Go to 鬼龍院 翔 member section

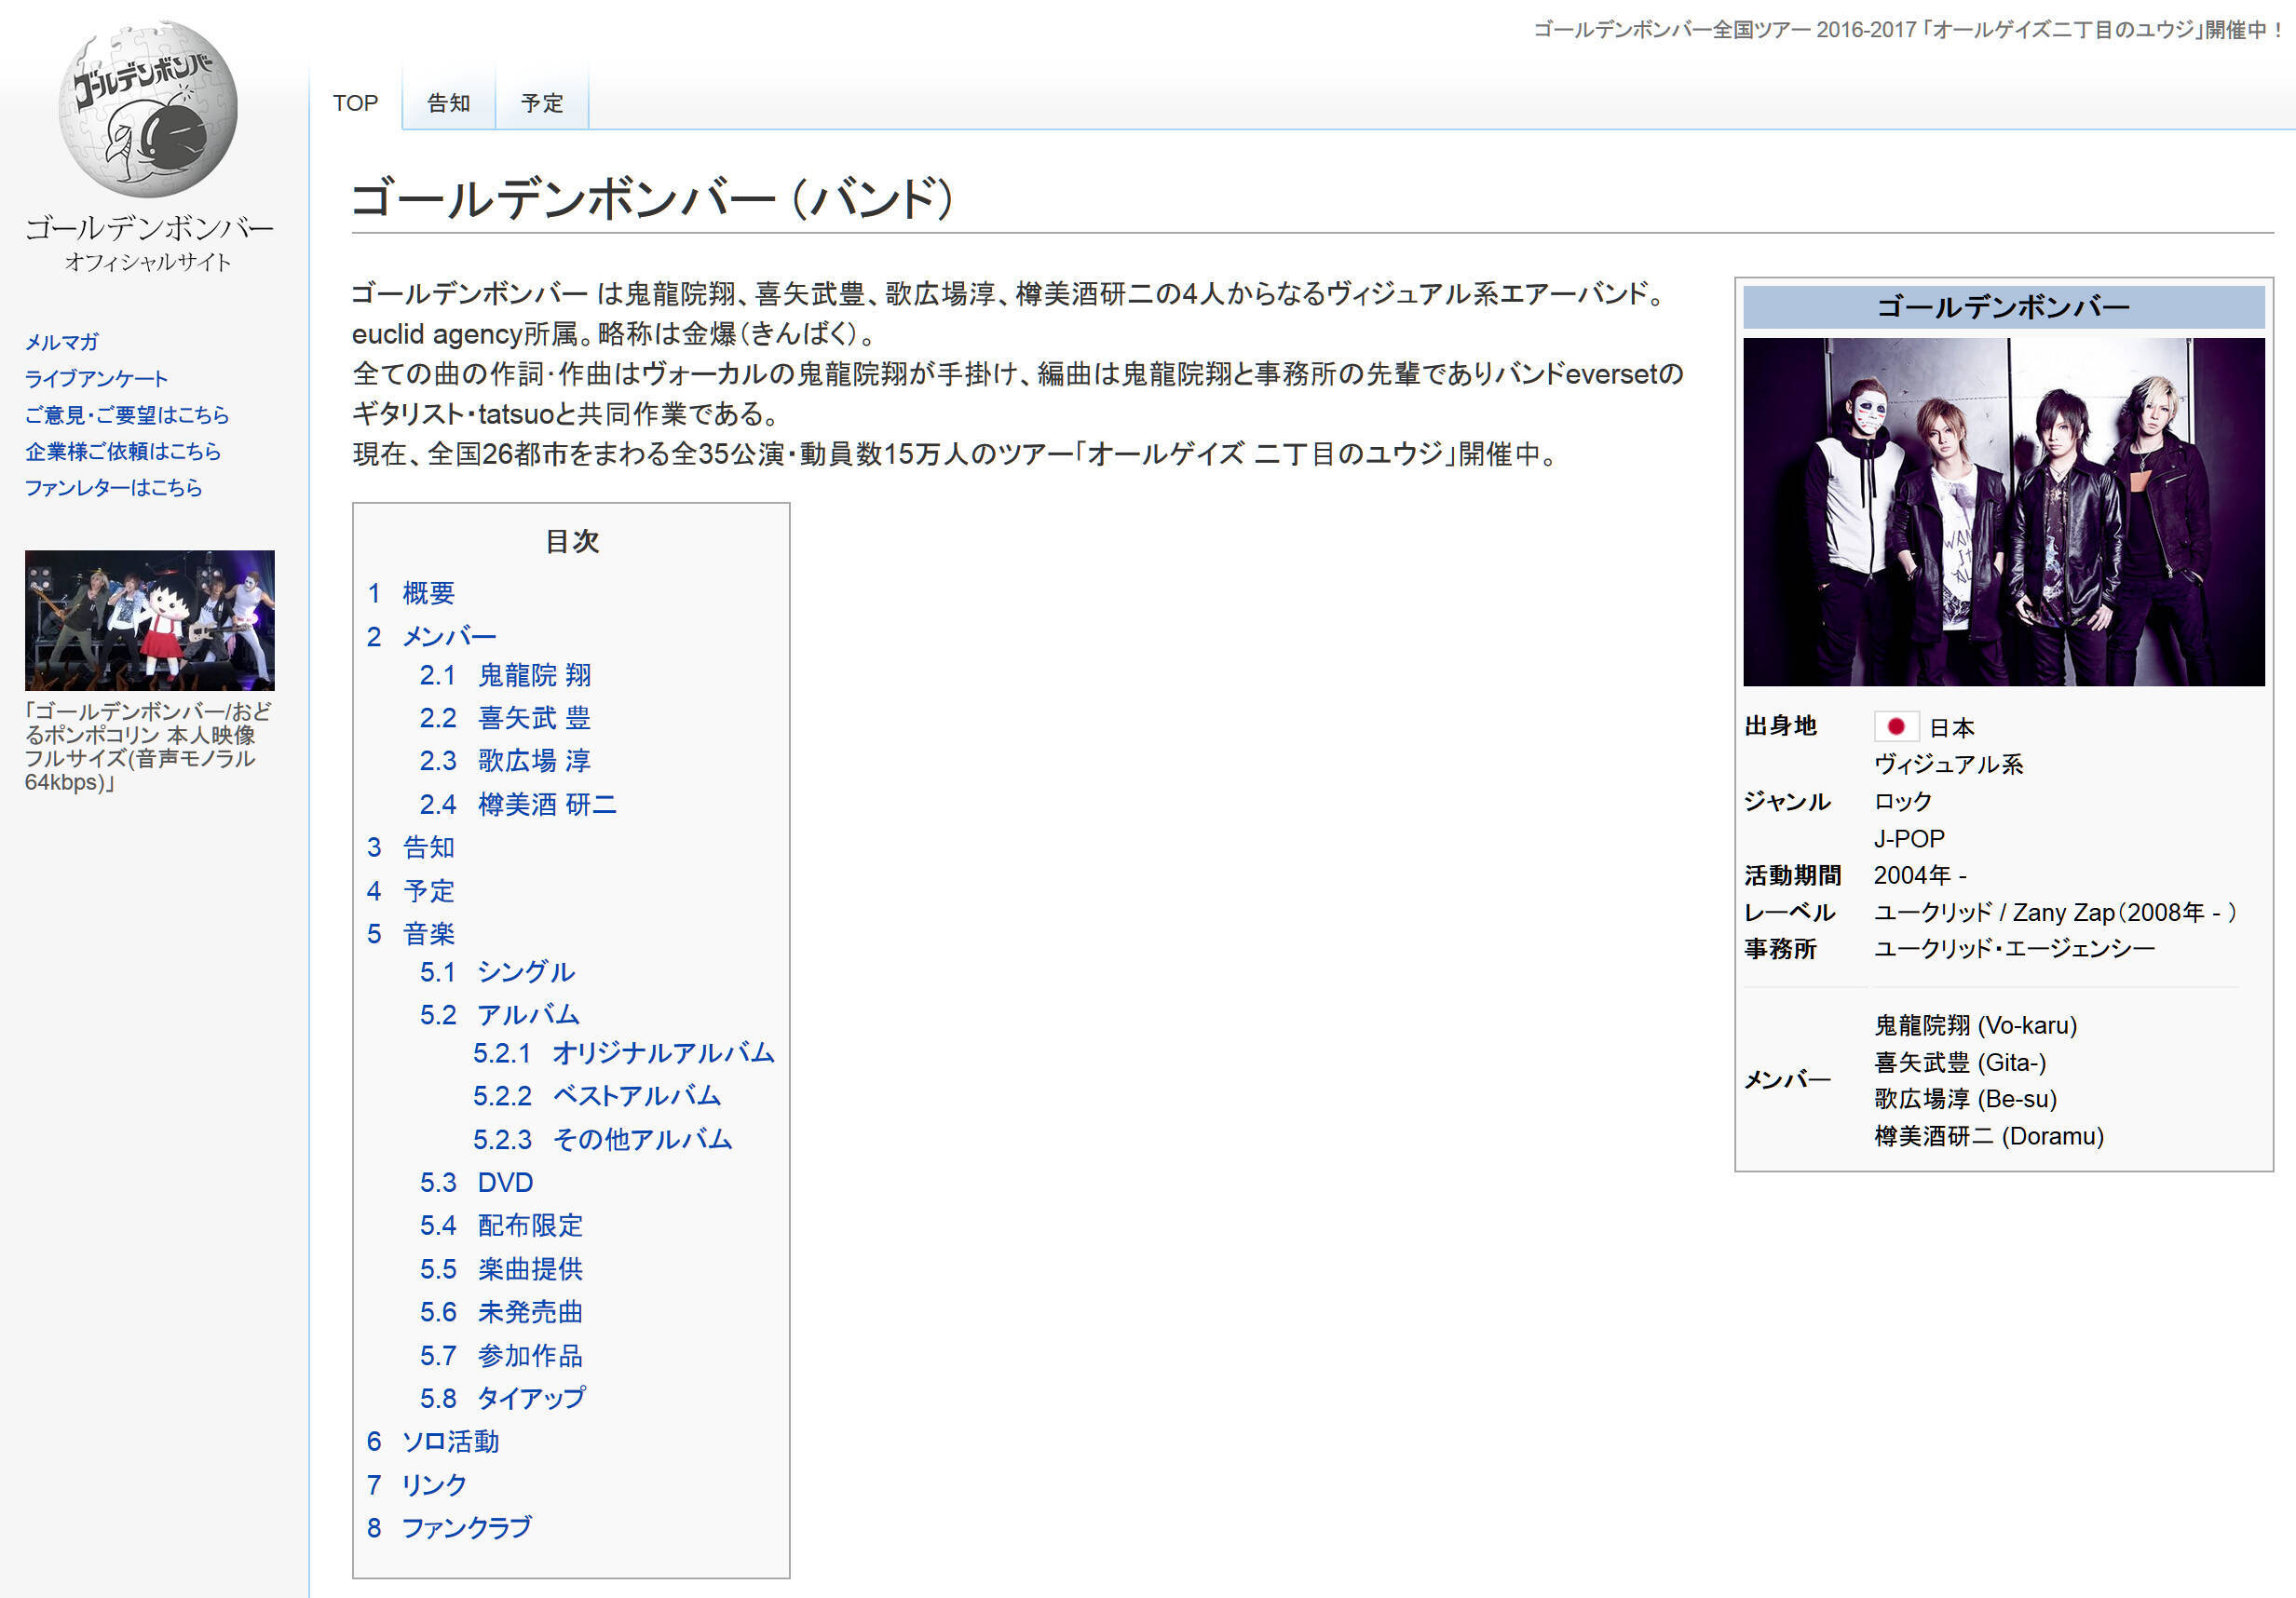coord(534,675)
